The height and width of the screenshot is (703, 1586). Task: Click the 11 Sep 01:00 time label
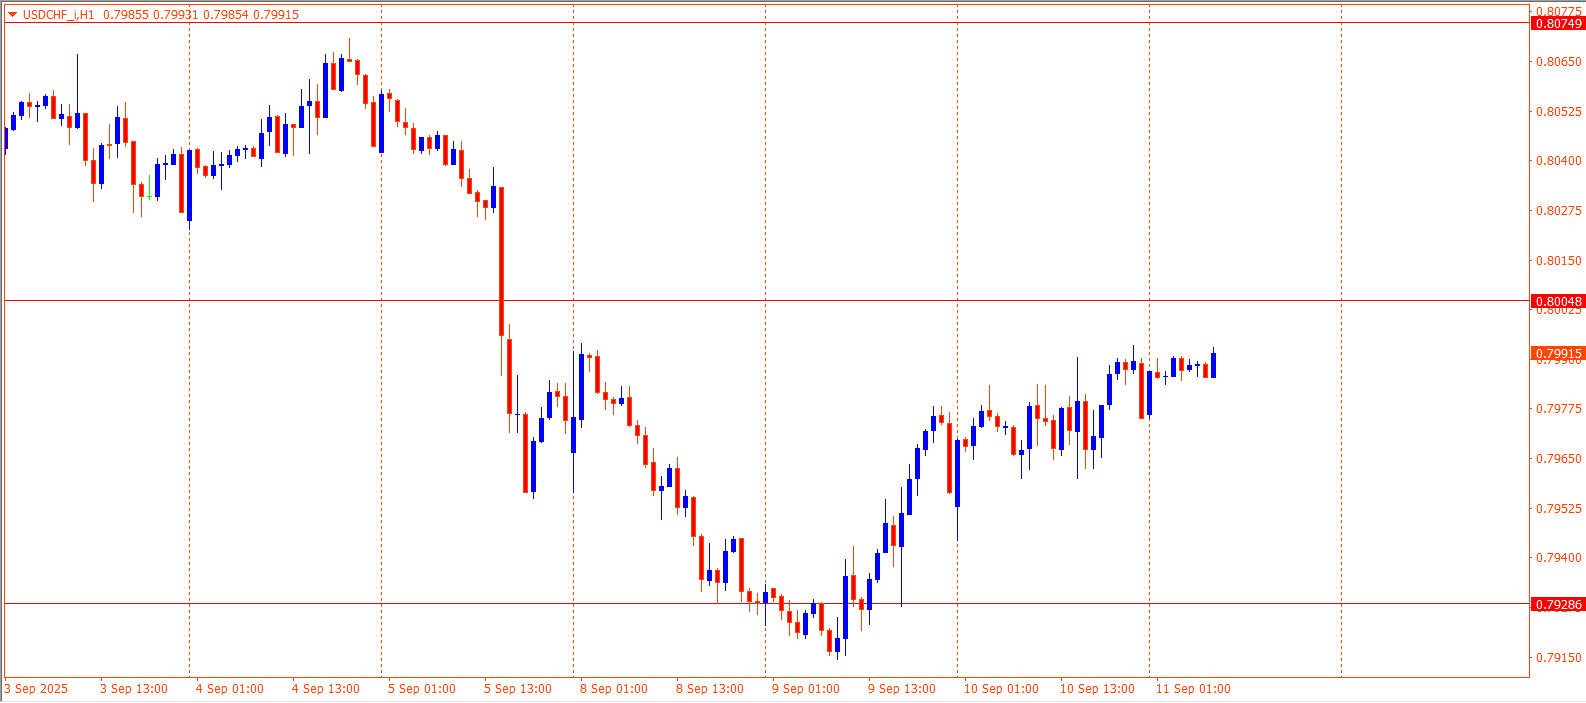pos(1192,689)
